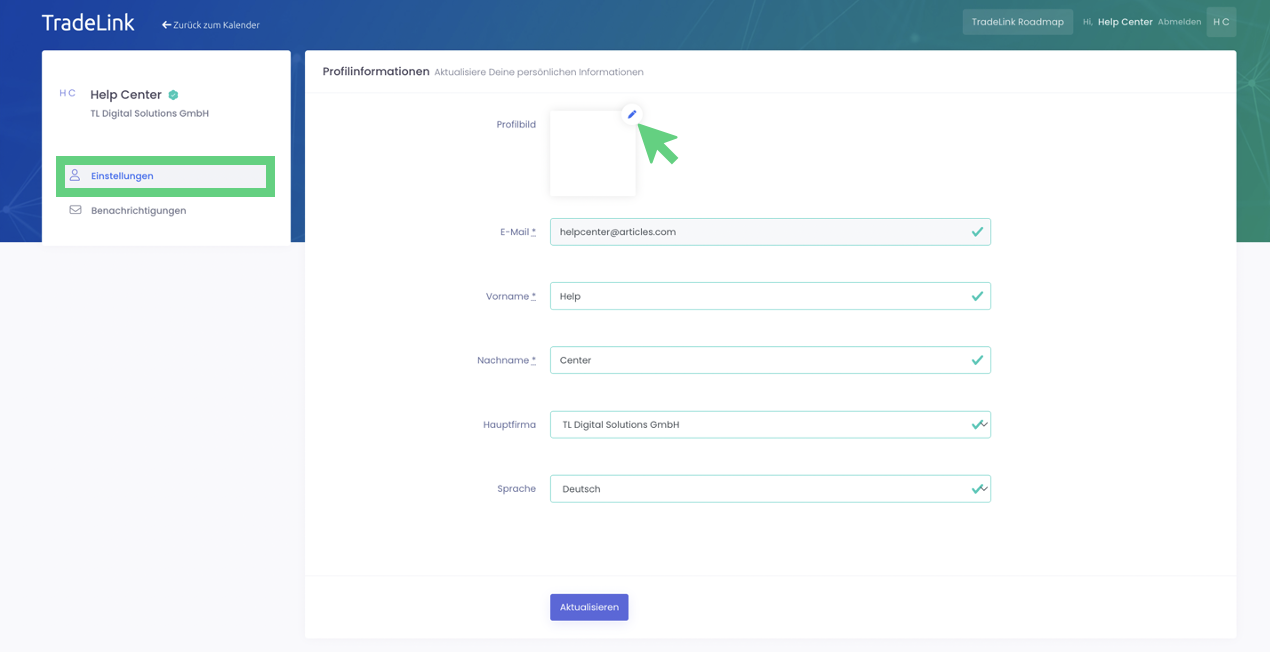1270x652 pixels.
Task: Click the empty profile picture thumbnail
Action: click(592, 155)
